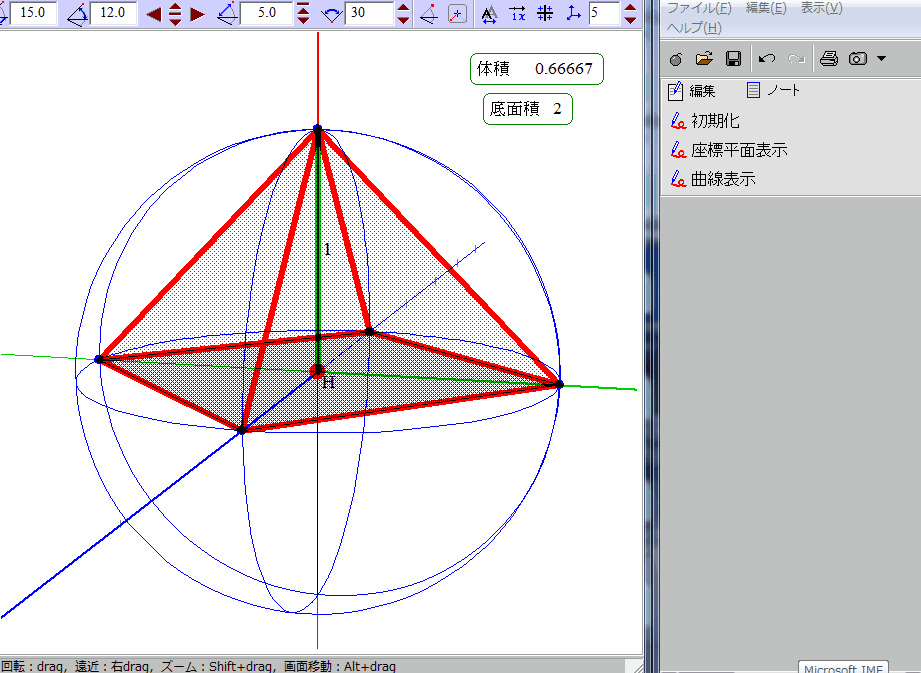Image resolution: width=921 pixels, height=673 pixels.
Task: Switch to the ノート tab
Action: [x=773, y=91]
